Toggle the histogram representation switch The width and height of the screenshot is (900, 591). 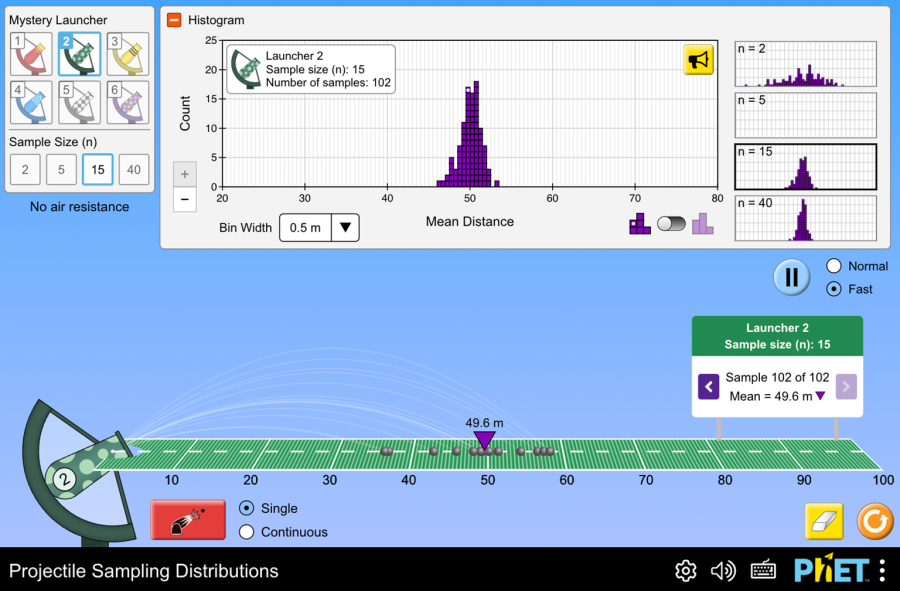tap(671, 224)
